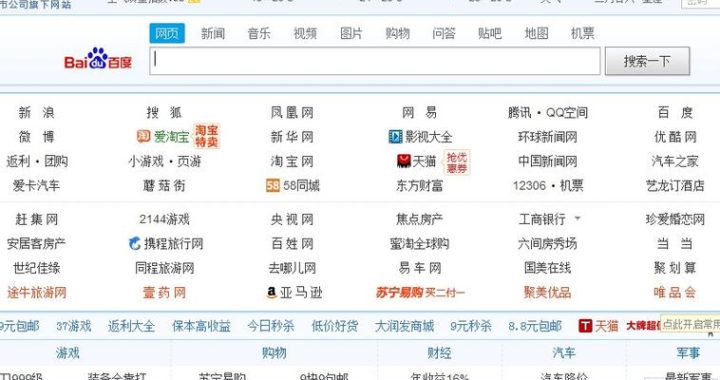Viewport: 720px width, 380px height.
Task: Switch to the 视频 search tab
Action: tap(305, 34)
